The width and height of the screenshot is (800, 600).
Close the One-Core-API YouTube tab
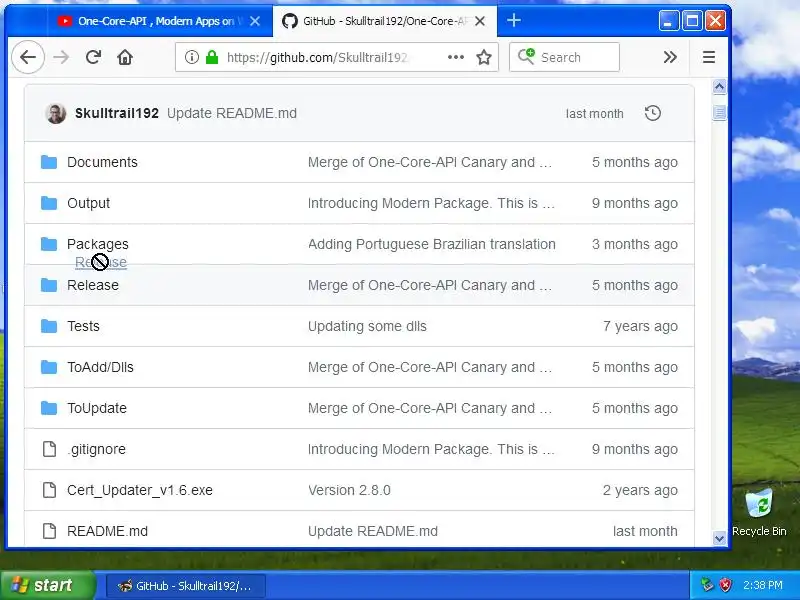(255, 21)
